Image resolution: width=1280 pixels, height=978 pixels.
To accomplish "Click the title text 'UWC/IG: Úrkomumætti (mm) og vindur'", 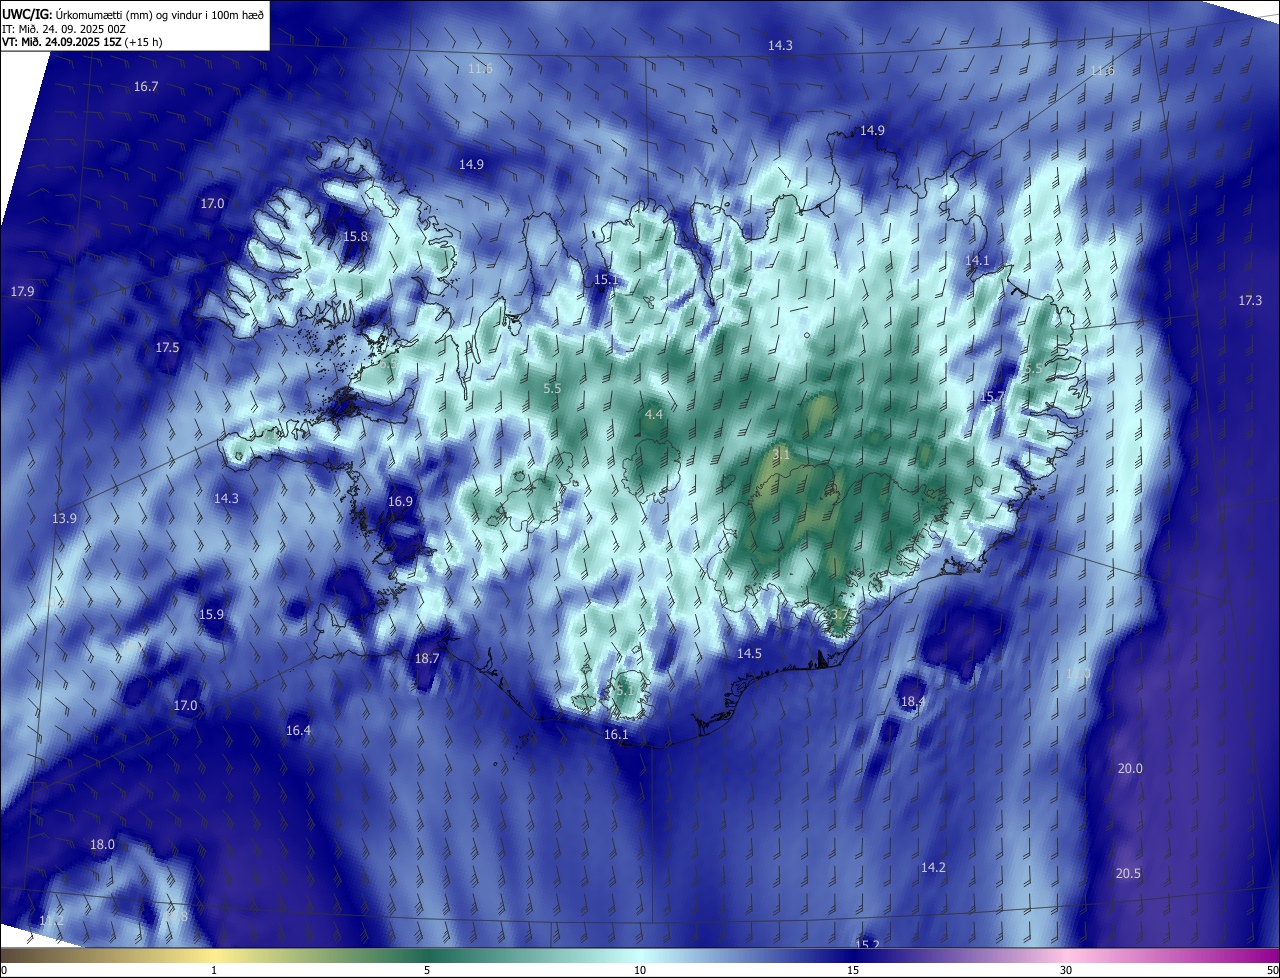I will (x=109, y=14).
